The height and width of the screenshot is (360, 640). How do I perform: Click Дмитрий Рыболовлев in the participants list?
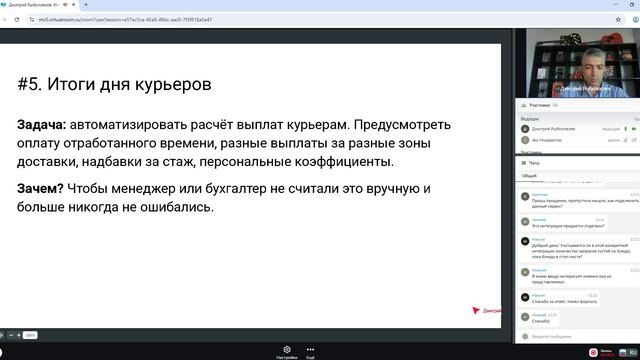pos(553,129)
